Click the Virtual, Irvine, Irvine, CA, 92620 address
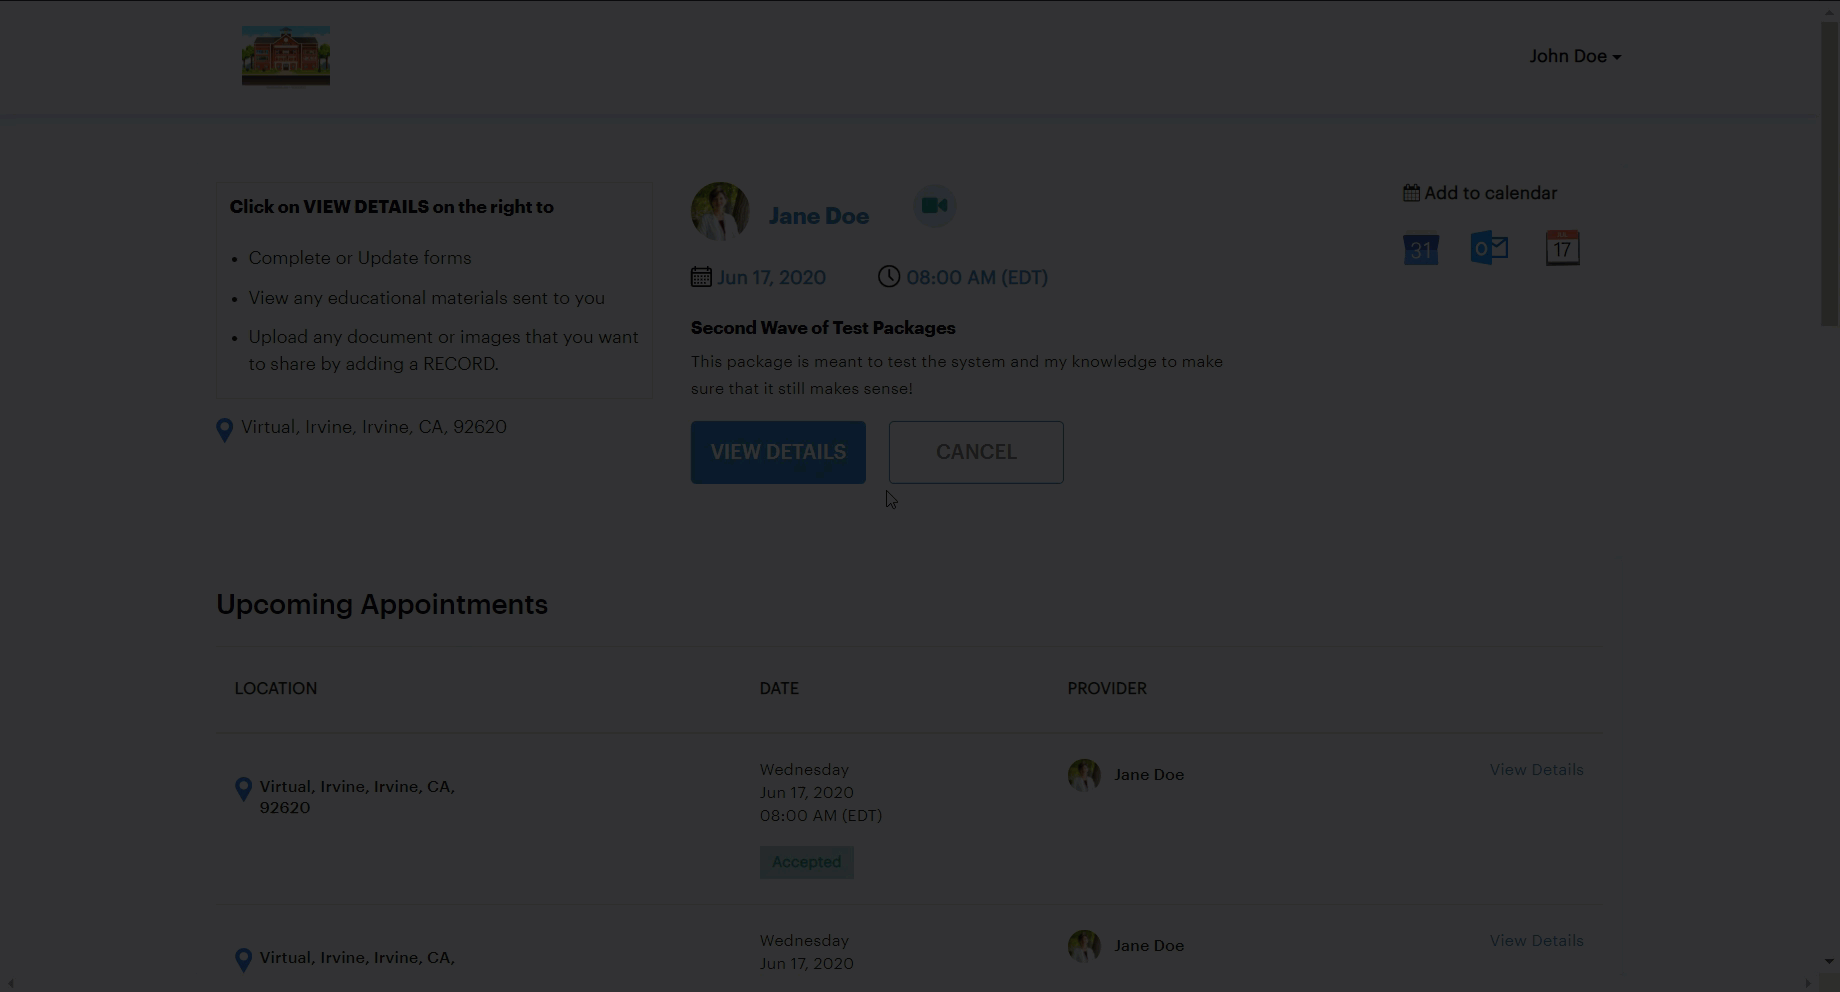Screen dimensions: 1840x992 (x=374, y=427)
